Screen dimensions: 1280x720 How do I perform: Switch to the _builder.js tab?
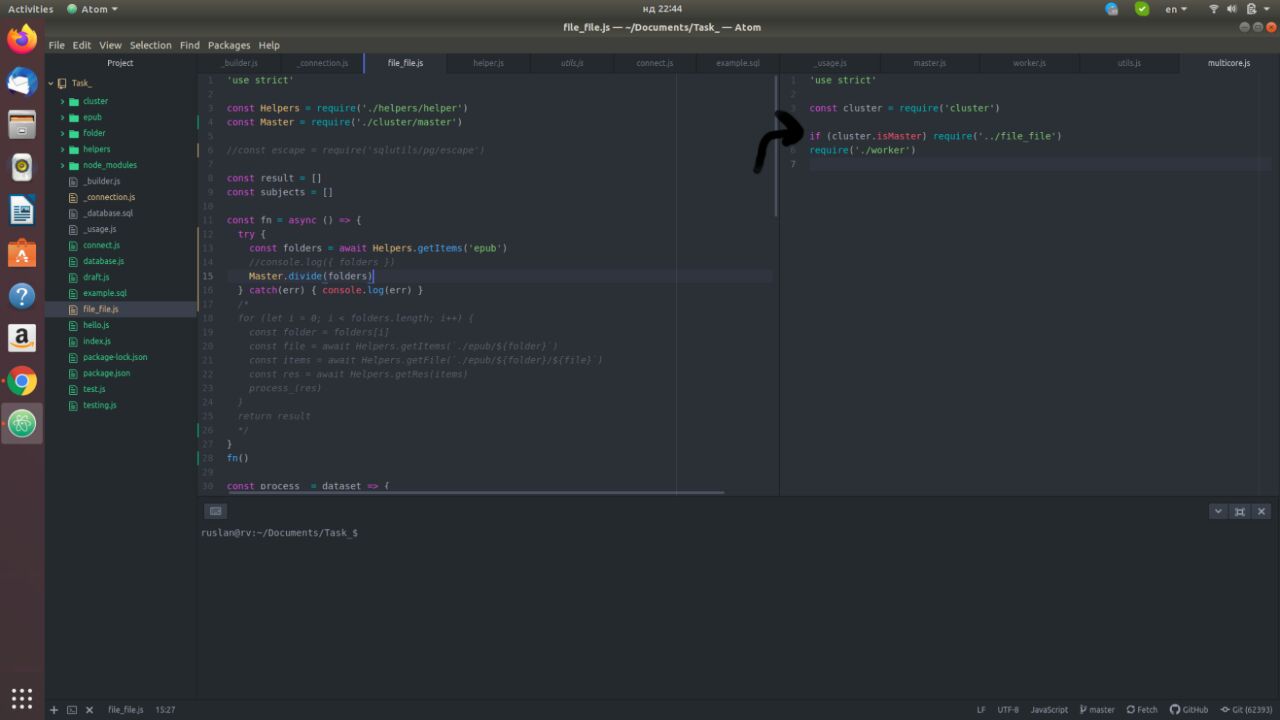239,63
